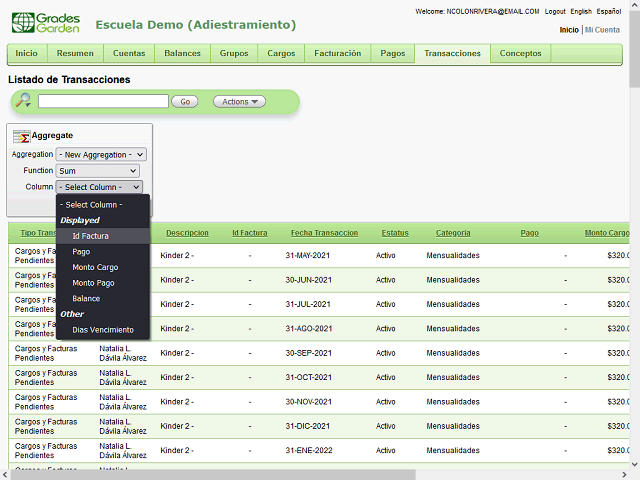Sort by Pago column header

click(x=530, y=233)
